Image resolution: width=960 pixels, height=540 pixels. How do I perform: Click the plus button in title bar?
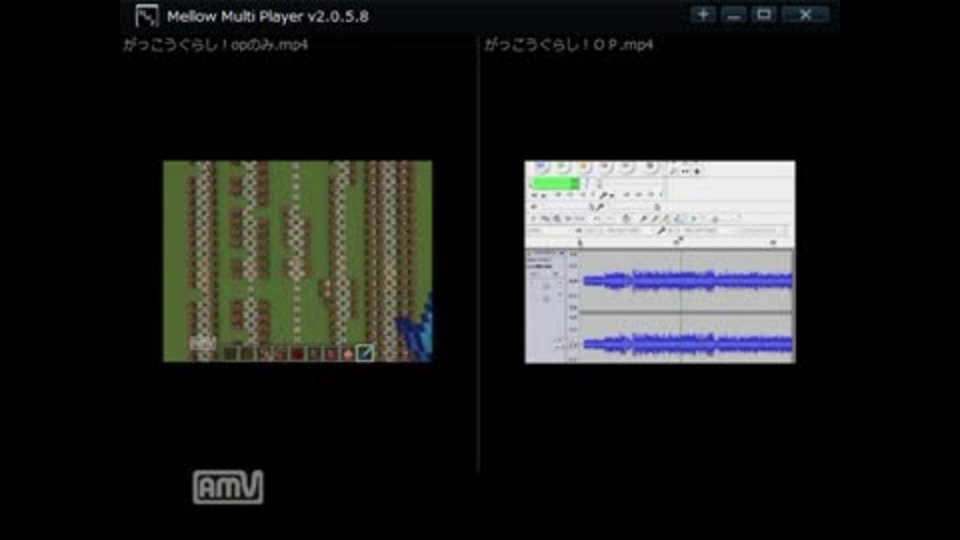tap(703, 14)
